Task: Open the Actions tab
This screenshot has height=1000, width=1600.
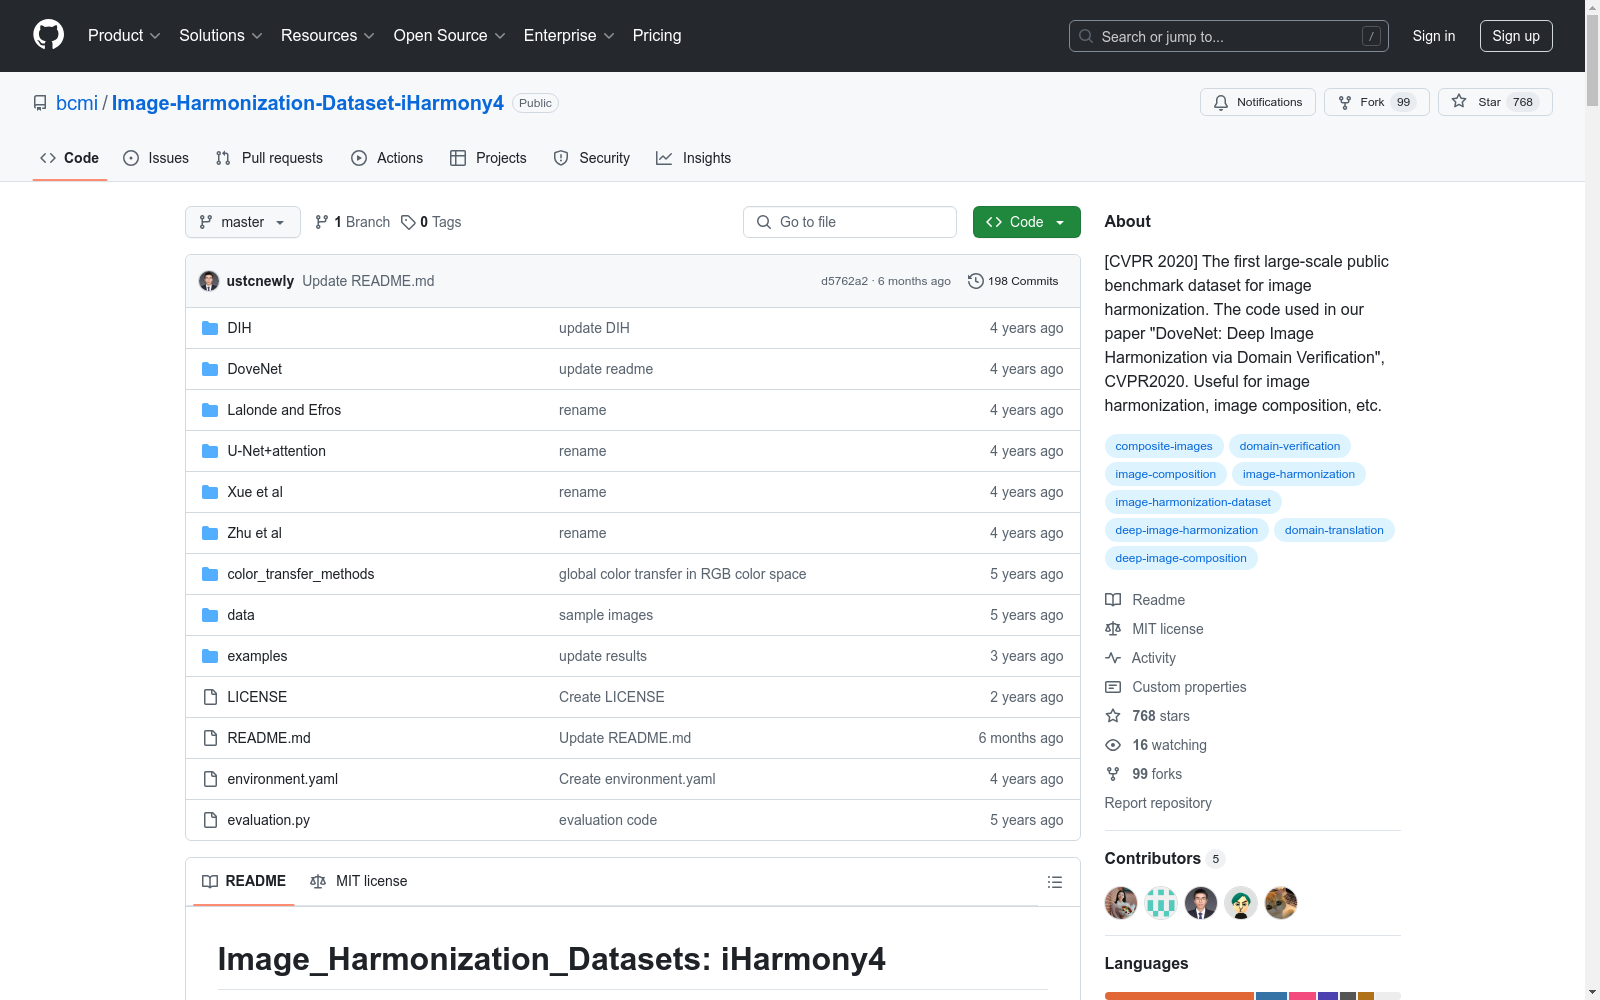Action: pyautogui.click(x=387, y=158)
